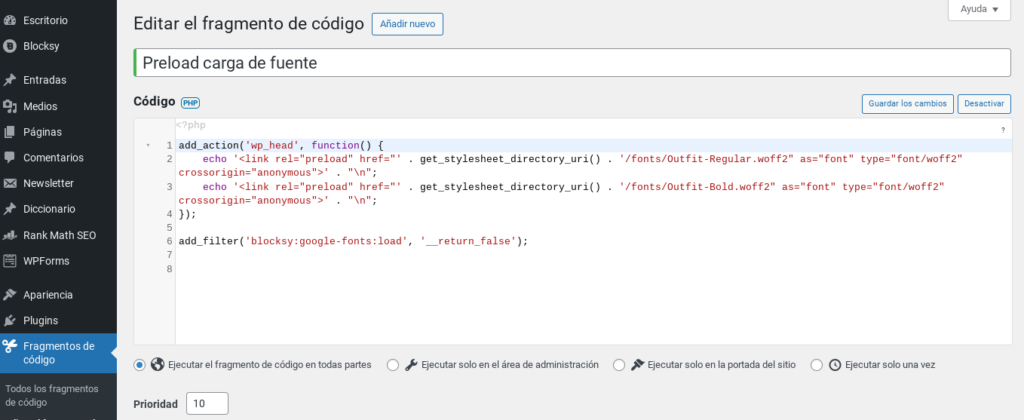Click the globe icon for run everywhere
The image size is (1024, 420).
pos(157,365)
